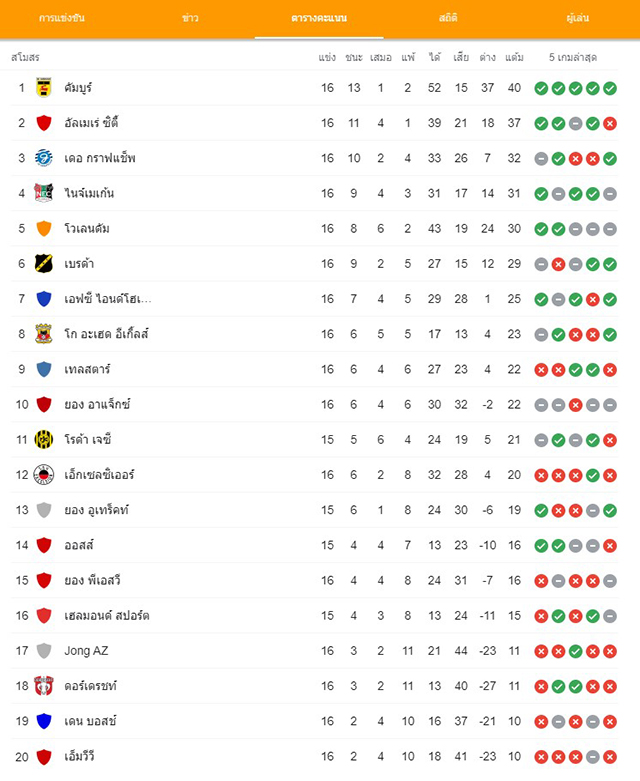
Task: Click the โรด้า เจซี club crest
Action: click(x=44, y=440)
